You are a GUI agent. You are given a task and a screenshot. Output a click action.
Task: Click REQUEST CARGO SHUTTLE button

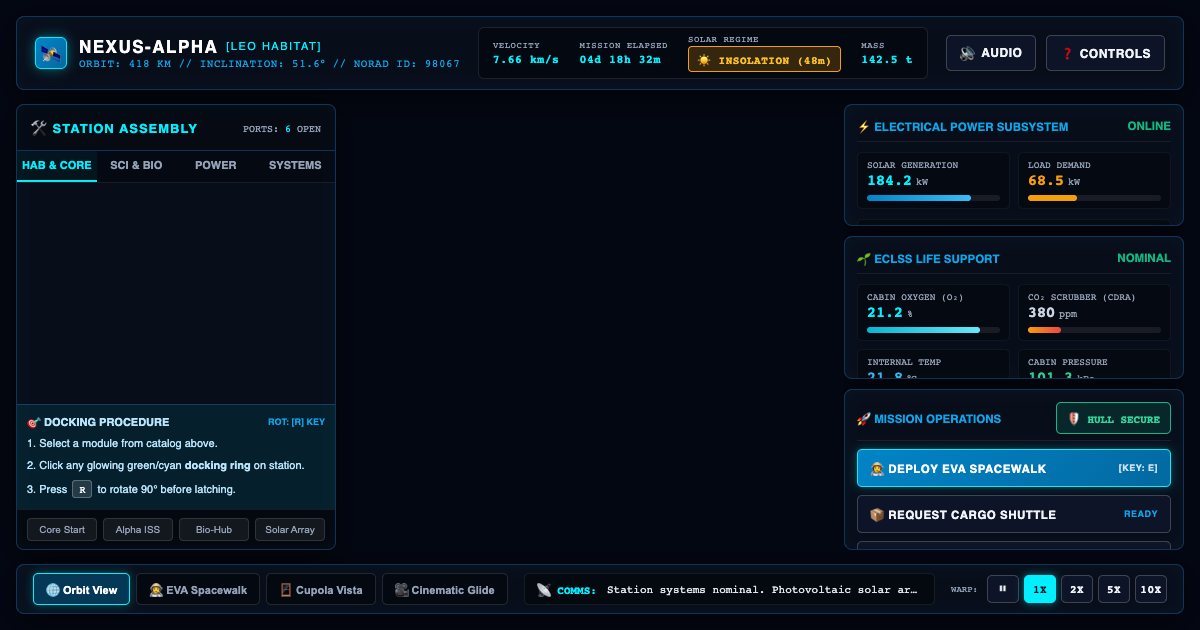1014,514
